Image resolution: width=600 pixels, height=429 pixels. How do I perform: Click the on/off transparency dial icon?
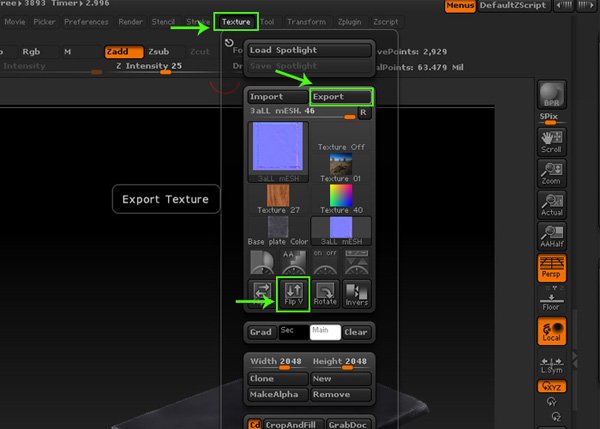[x=325, y=262]
